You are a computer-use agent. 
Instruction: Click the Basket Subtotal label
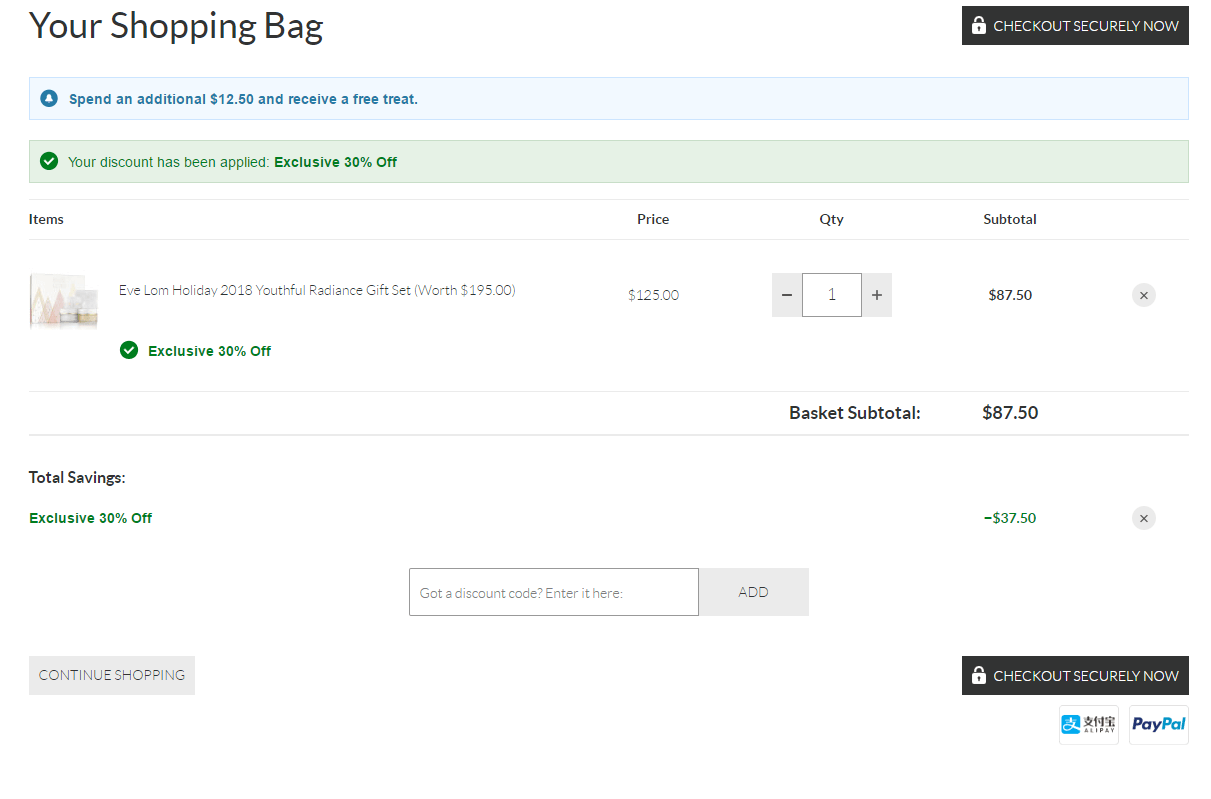pyautogui.click(x=855, y=412)
